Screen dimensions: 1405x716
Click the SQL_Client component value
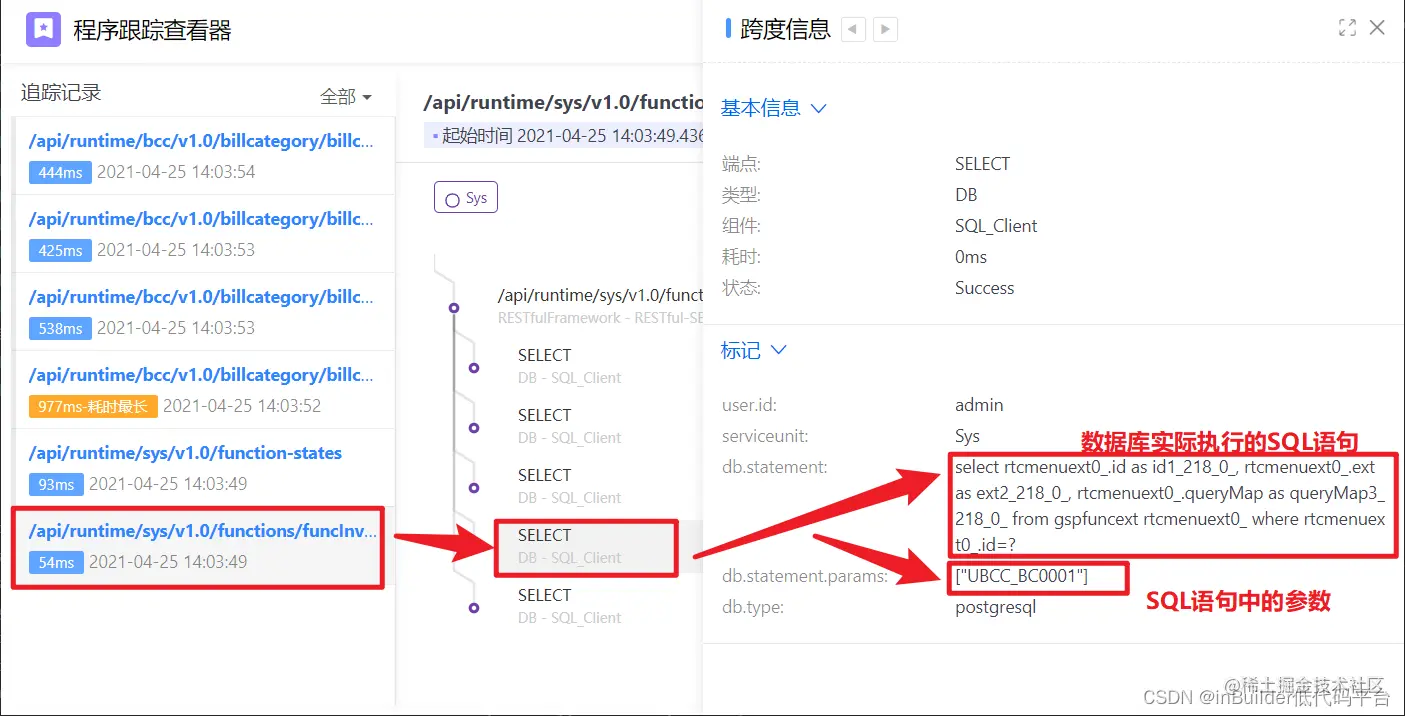click(x=996, y=226)
